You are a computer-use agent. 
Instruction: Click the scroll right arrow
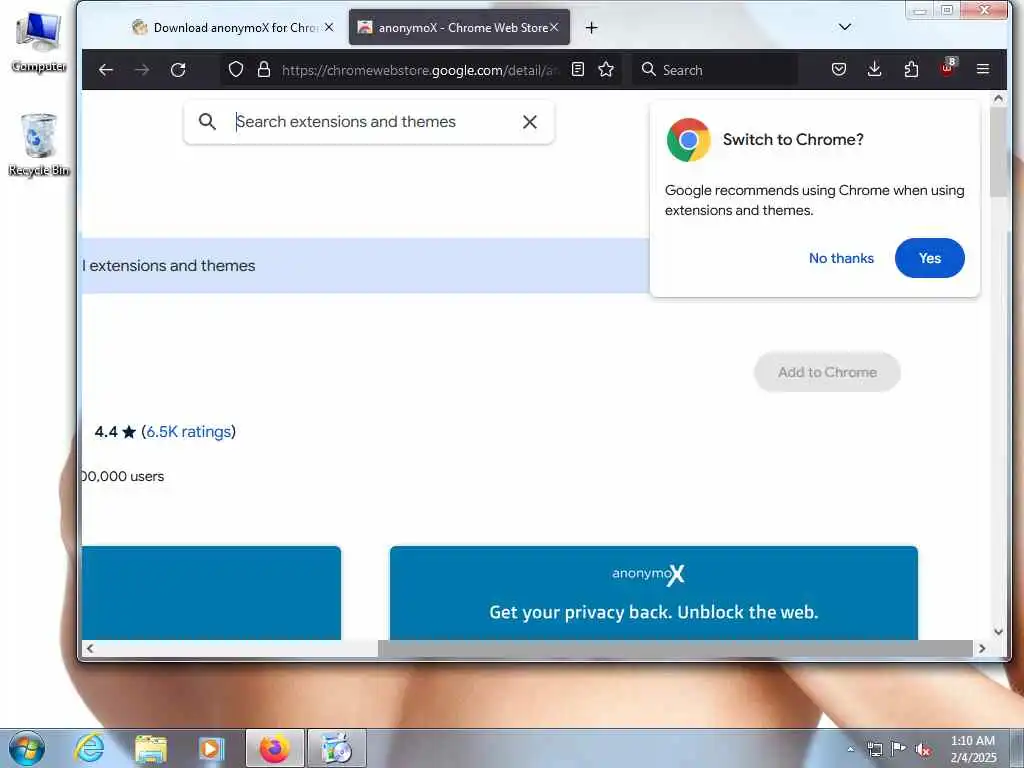coord(982,648)
